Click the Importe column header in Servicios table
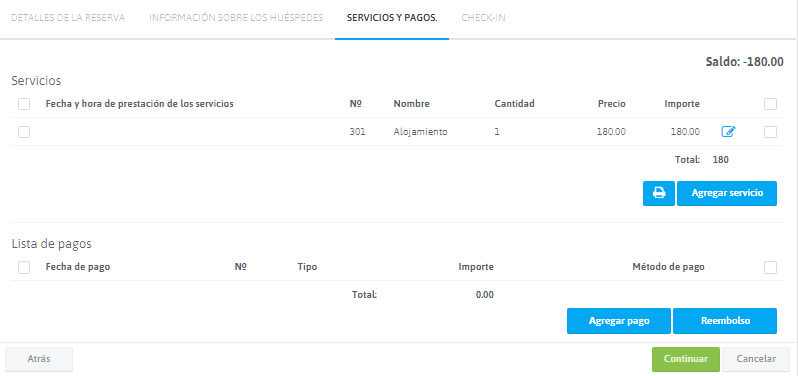The image size is (798, 376). point(682,104)
